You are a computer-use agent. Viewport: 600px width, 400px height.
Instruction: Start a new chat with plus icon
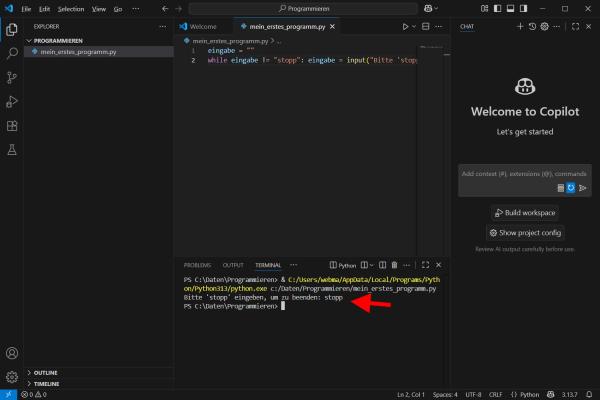(520, 26)
